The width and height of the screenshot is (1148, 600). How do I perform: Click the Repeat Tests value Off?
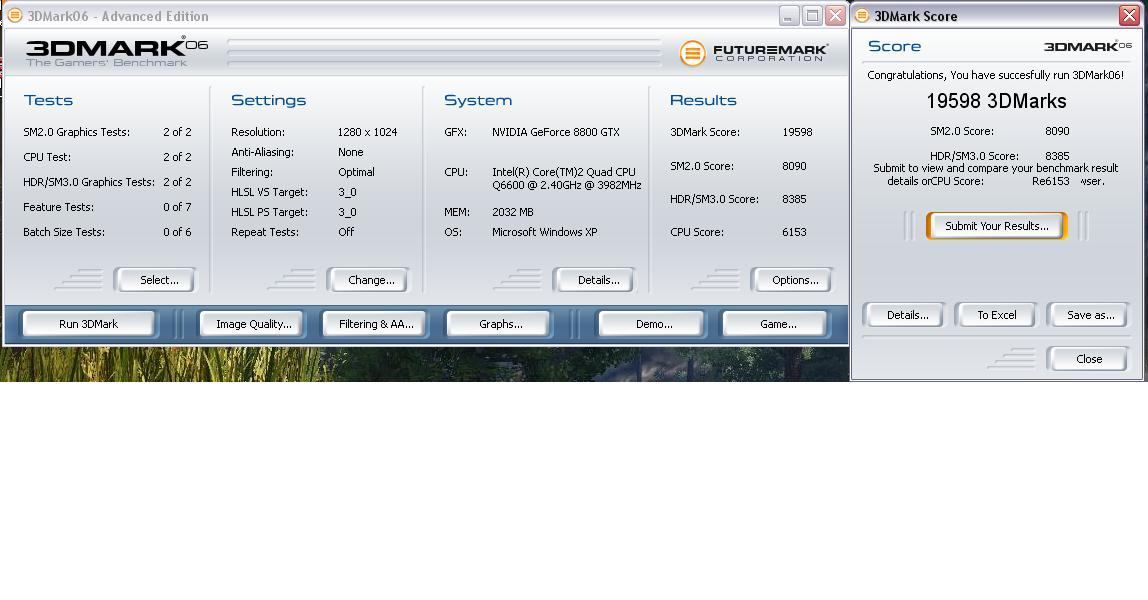(346, 232)
